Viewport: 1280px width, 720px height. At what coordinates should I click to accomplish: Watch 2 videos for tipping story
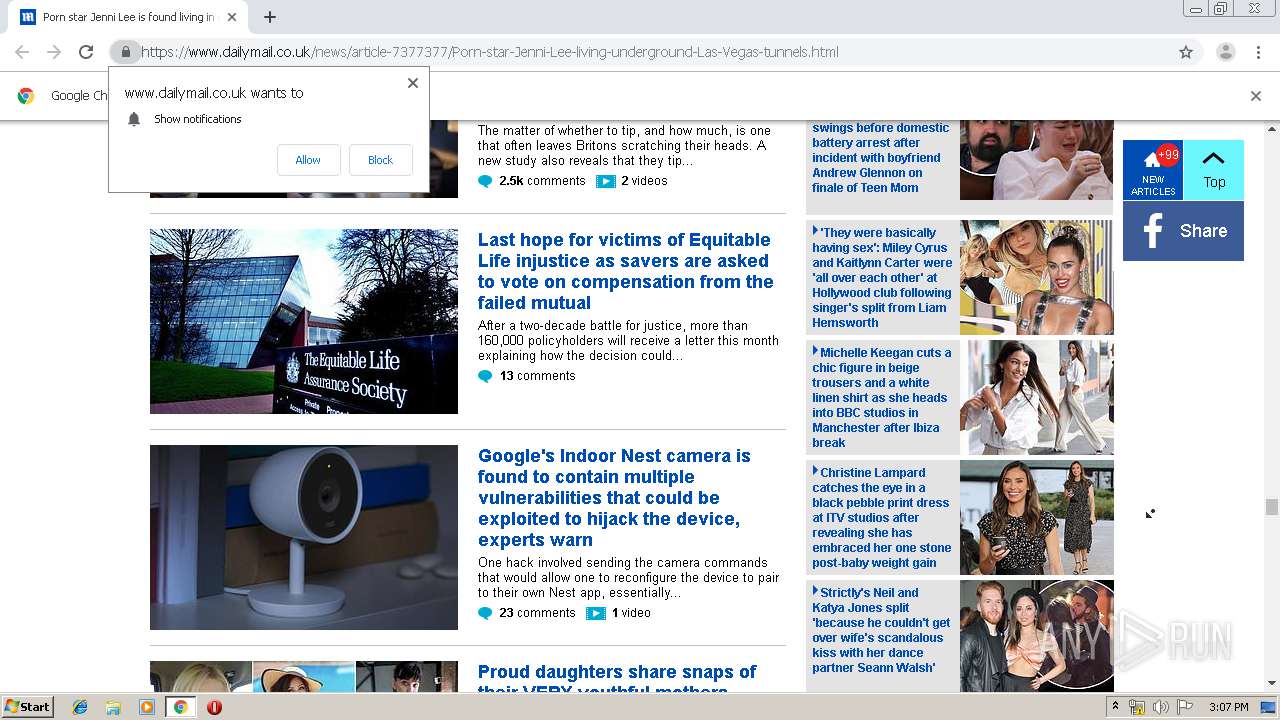point(631,181)
